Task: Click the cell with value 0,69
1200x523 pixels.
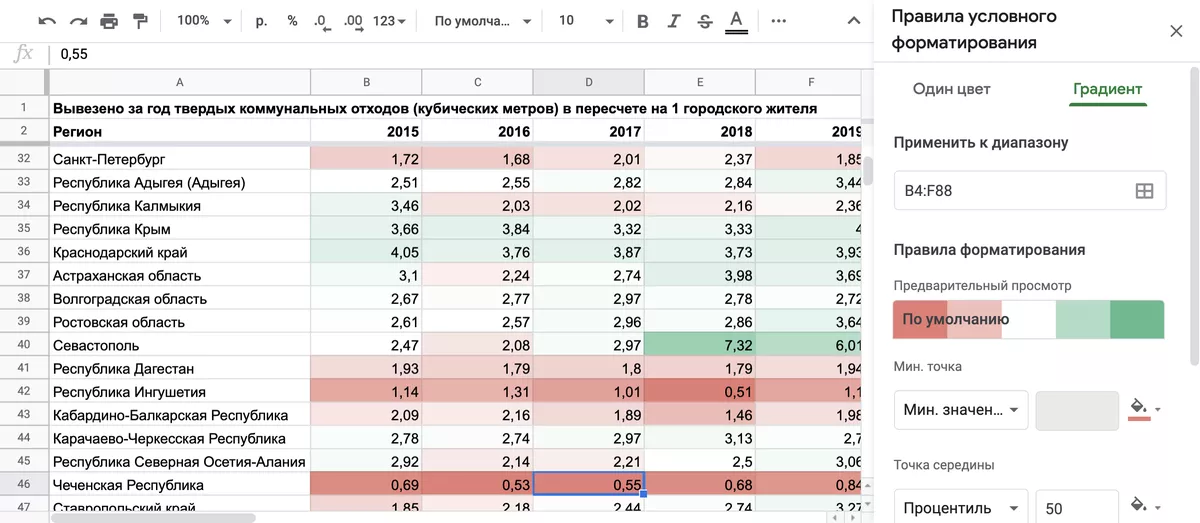Action: tap(366, 485)
